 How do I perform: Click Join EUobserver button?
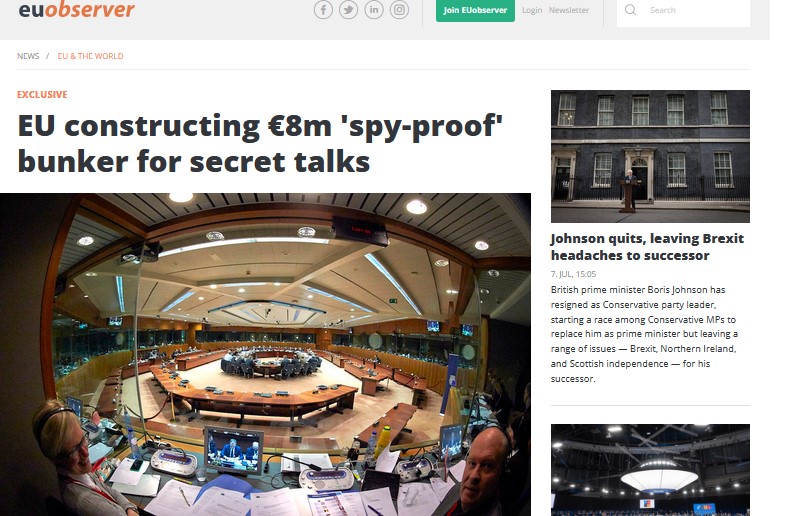pyautogui.click(x=475, y=10)
